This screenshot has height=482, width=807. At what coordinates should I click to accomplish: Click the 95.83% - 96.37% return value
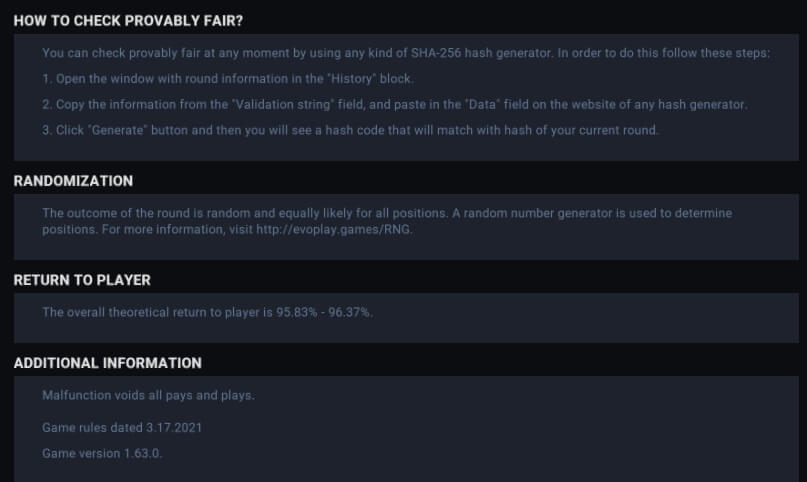tap(323, 312)
